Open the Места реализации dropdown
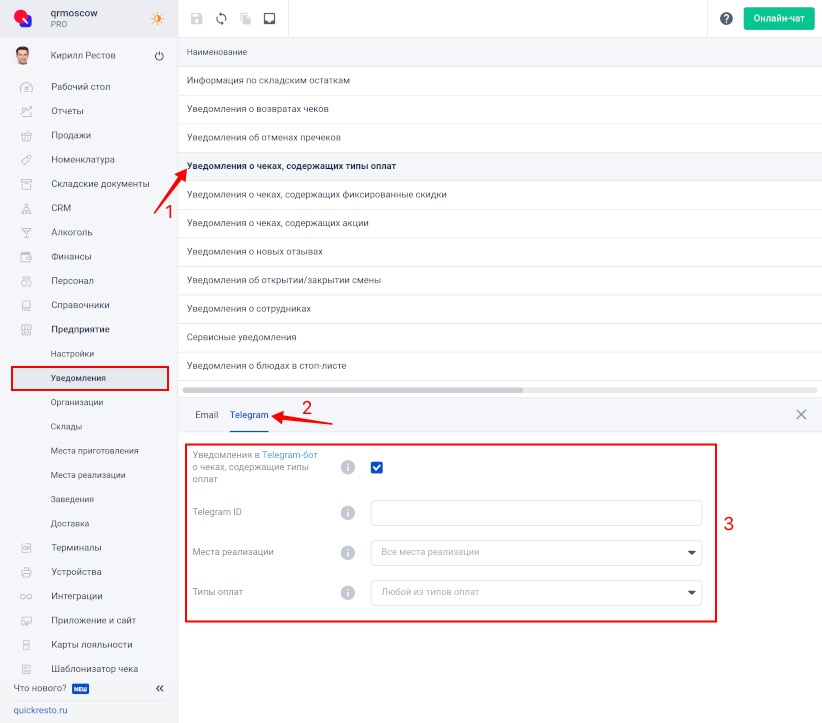Screen dimensions: 822x723 (536, 553)
